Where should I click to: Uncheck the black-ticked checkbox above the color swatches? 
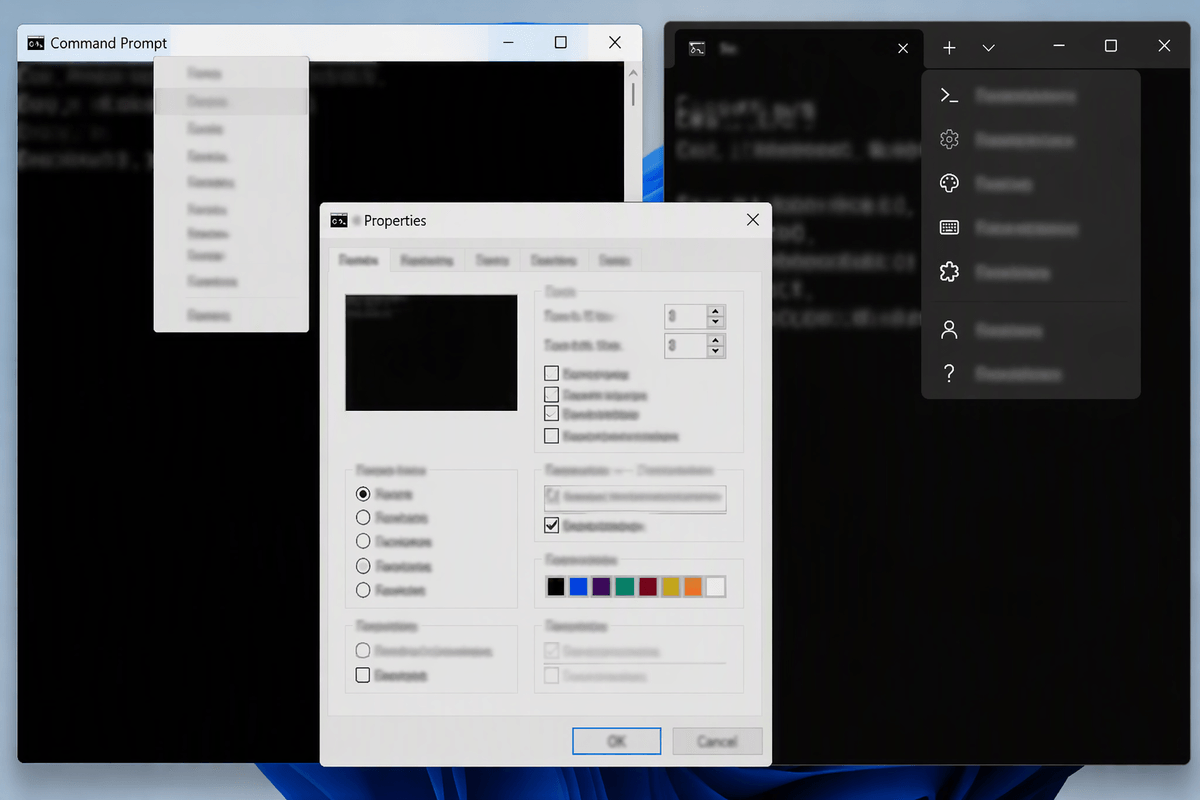pos(551,525)
